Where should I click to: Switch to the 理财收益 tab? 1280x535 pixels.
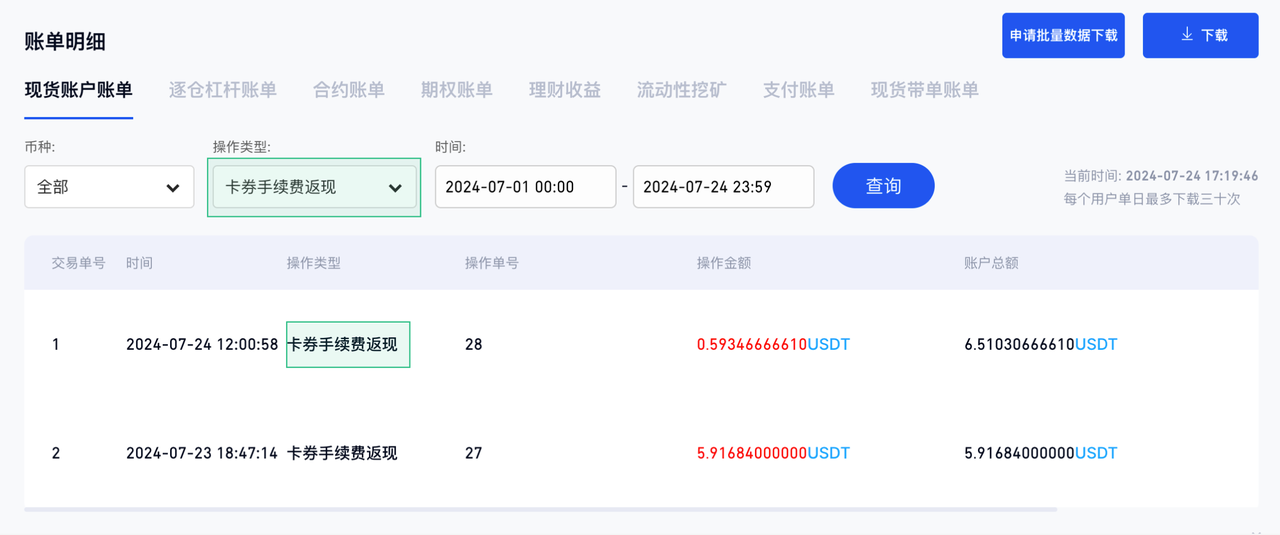564,90
